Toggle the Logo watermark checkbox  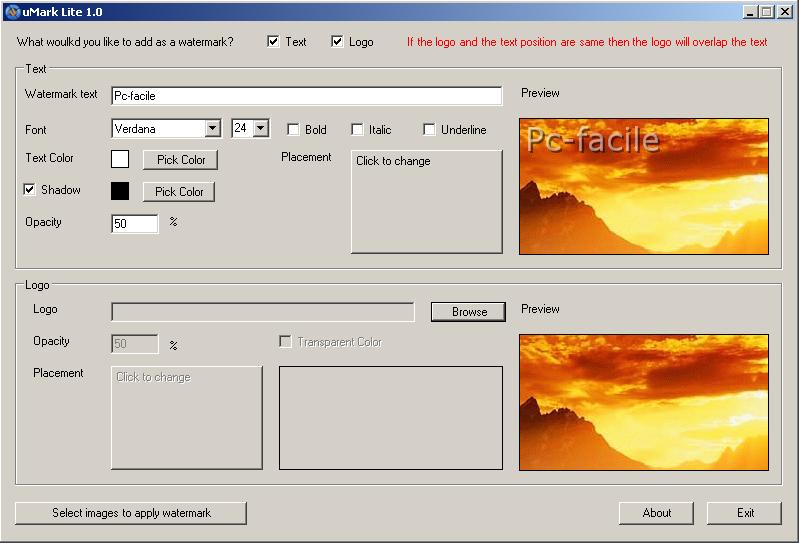click(337, 42)
